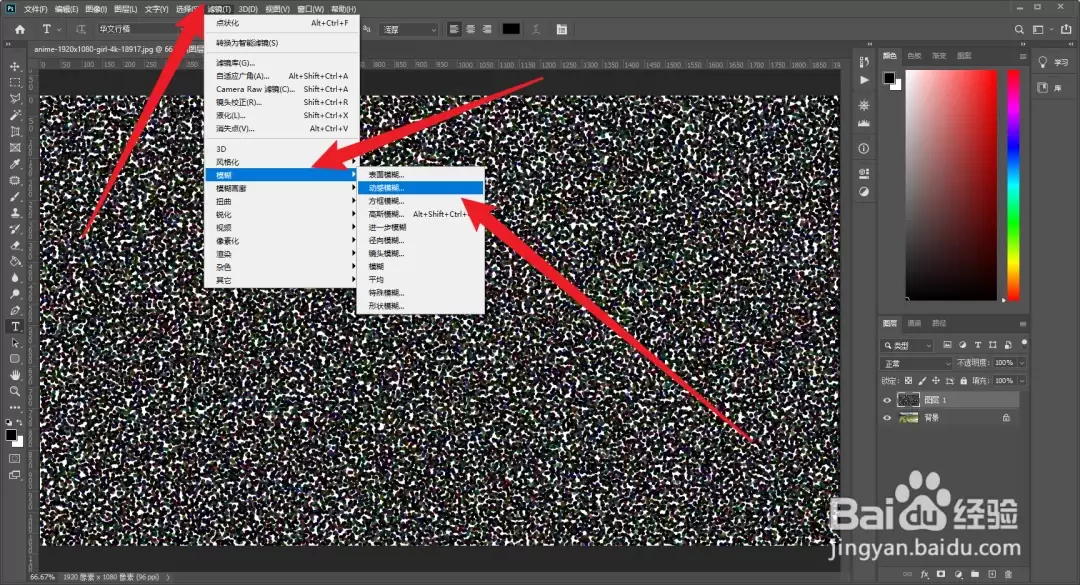Toggle type layer filter

click(x=977, y=345)
